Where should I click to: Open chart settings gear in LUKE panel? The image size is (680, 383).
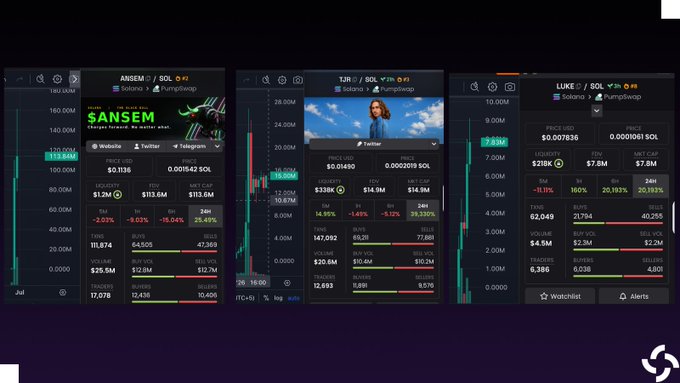pos(492,87)
